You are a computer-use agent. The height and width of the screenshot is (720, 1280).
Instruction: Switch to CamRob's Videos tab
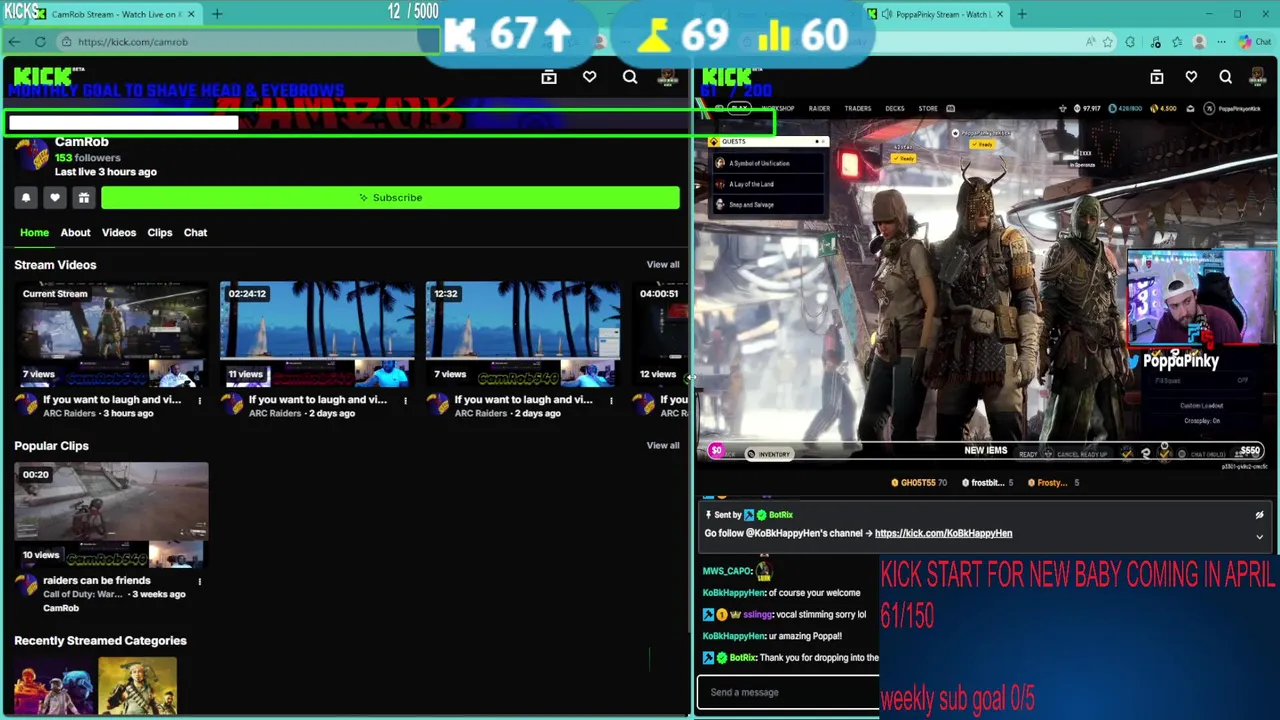118,233
